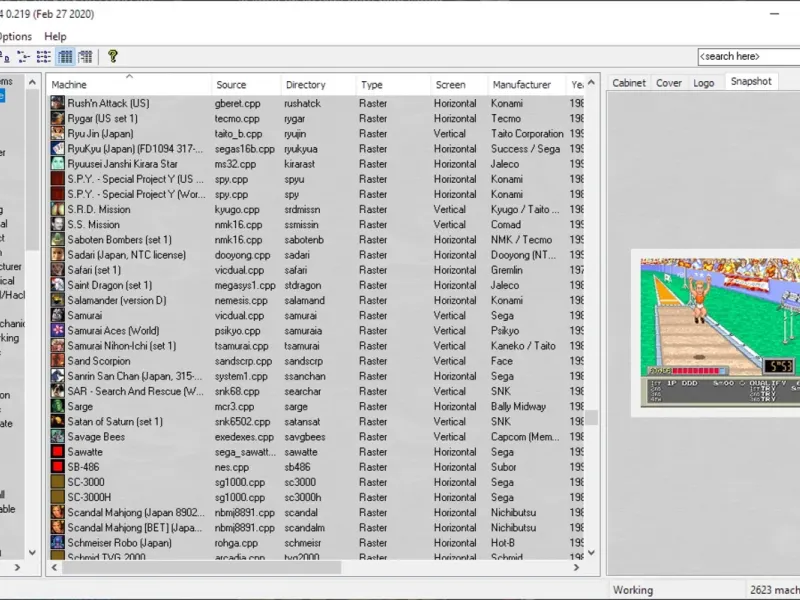
Task: Click the Schmeiser Robo (Japan) icon
Action: pos(58,543)
